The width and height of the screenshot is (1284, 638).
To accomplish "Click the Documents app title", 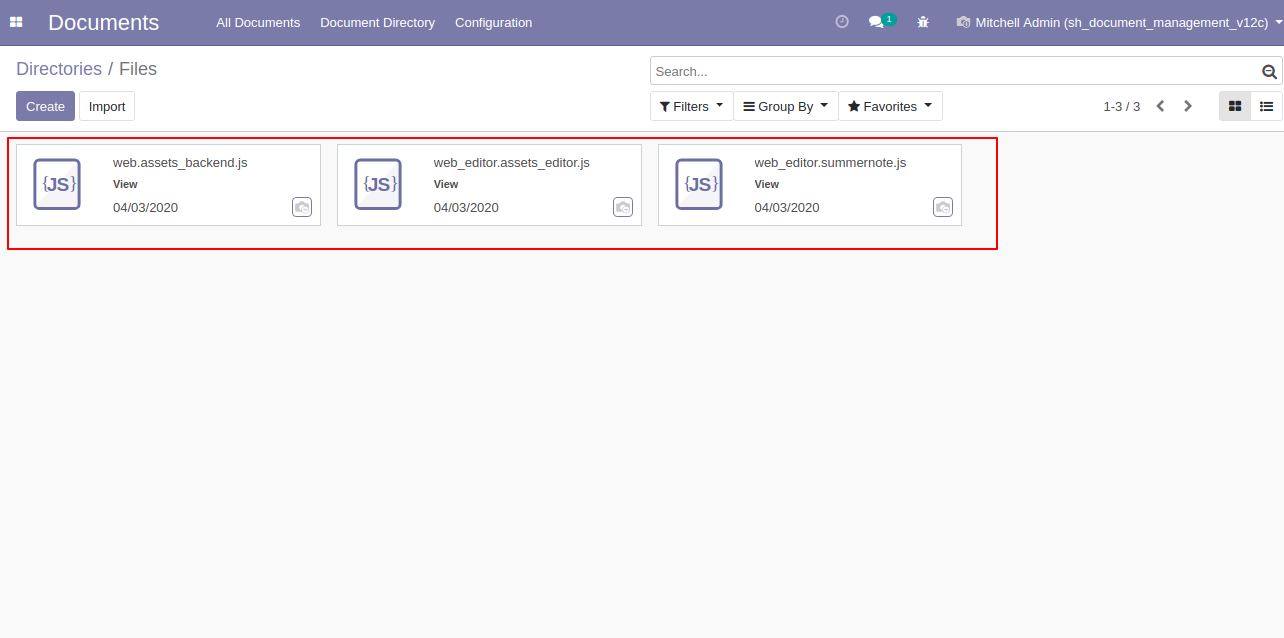I will coord(103,22).
